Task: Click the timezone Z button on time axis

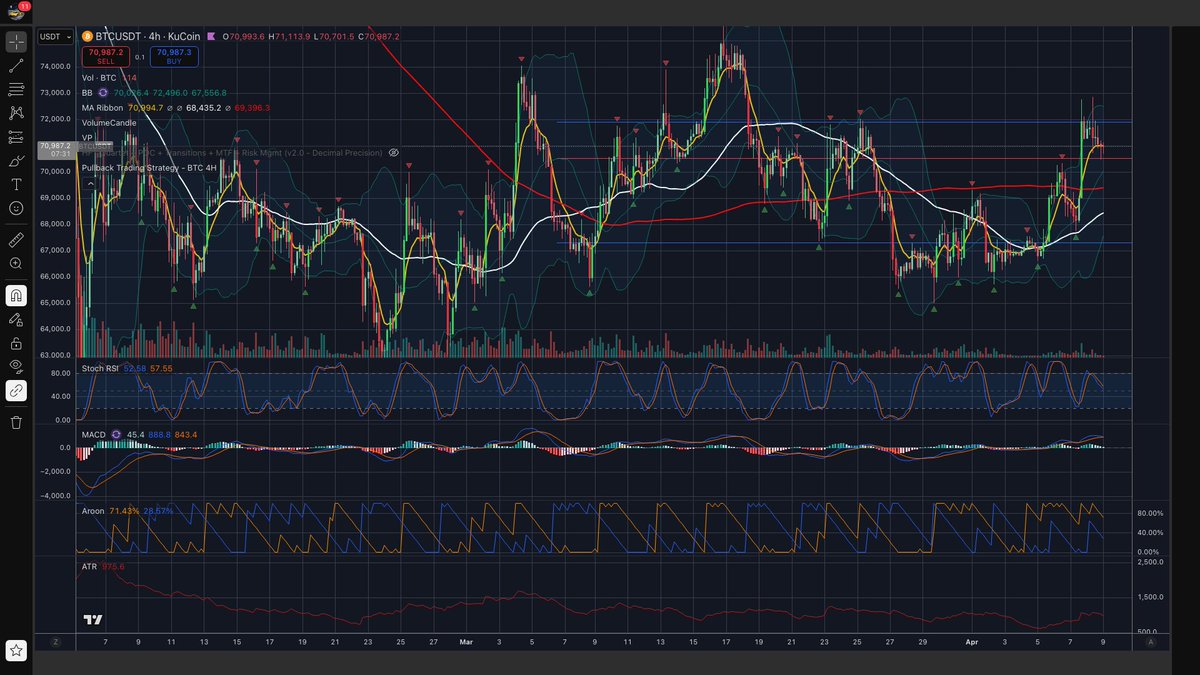Action: (56, 642)
